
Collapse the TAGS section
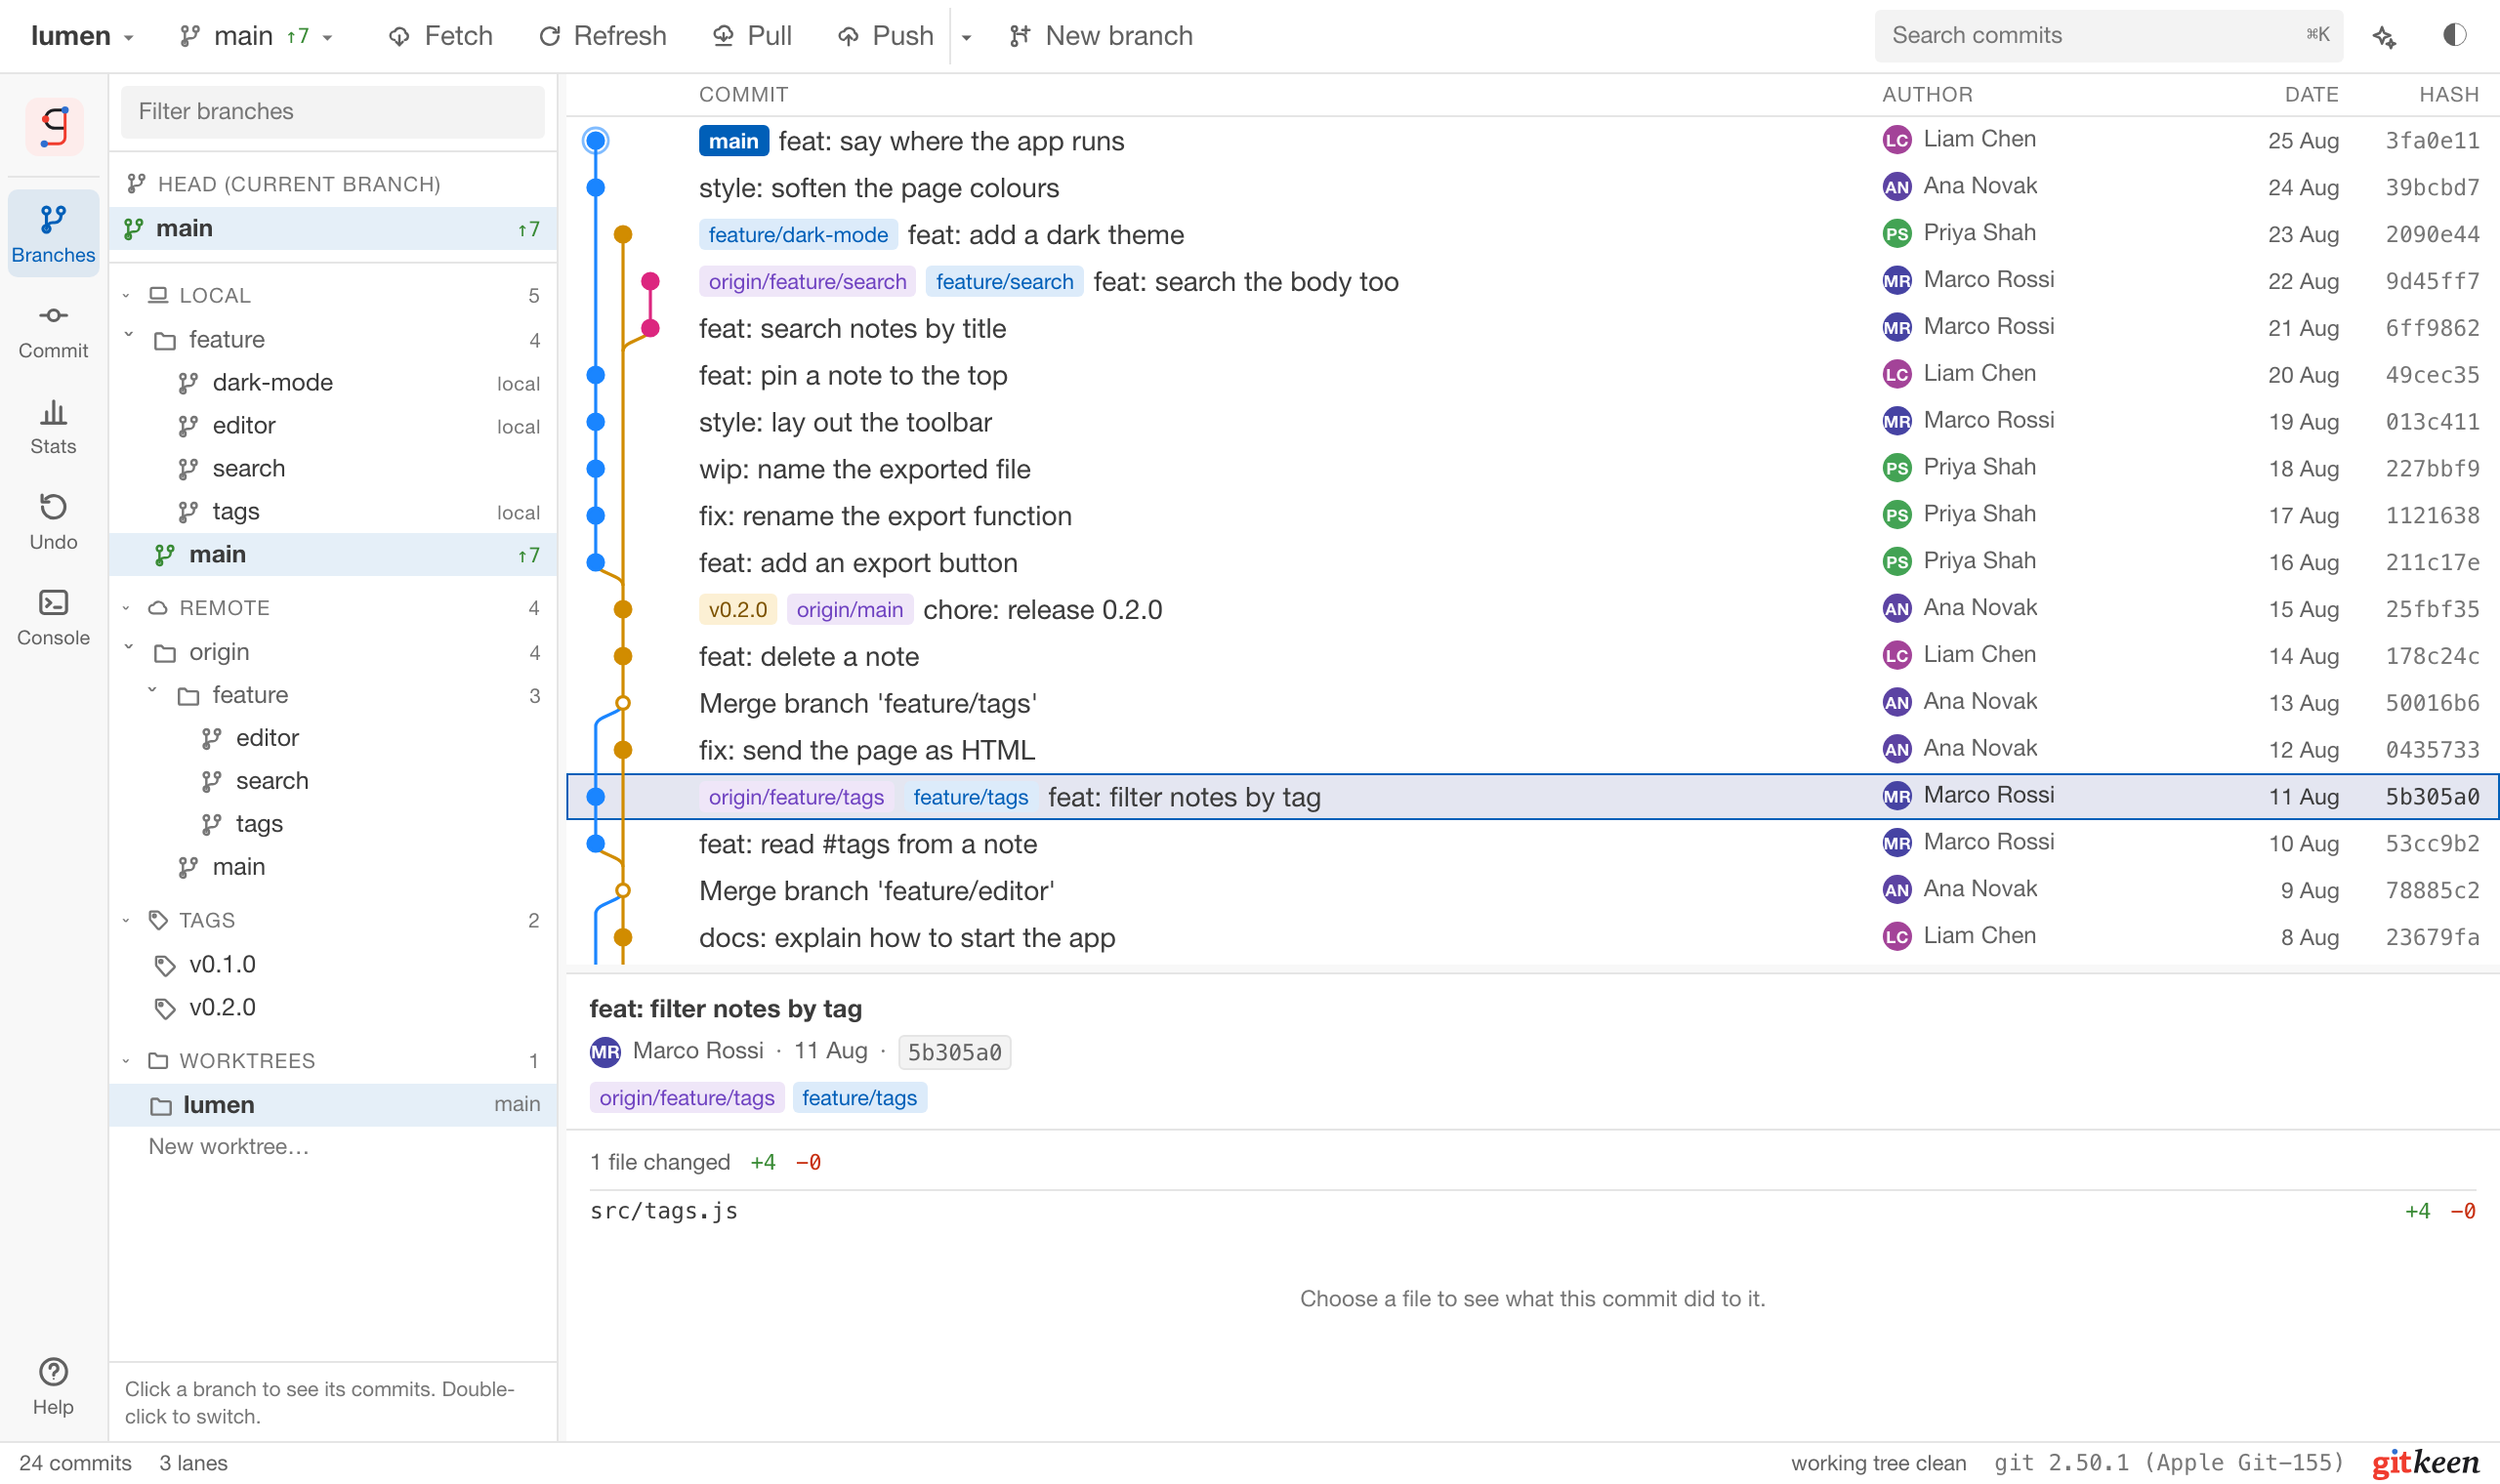tap(126, 919)
